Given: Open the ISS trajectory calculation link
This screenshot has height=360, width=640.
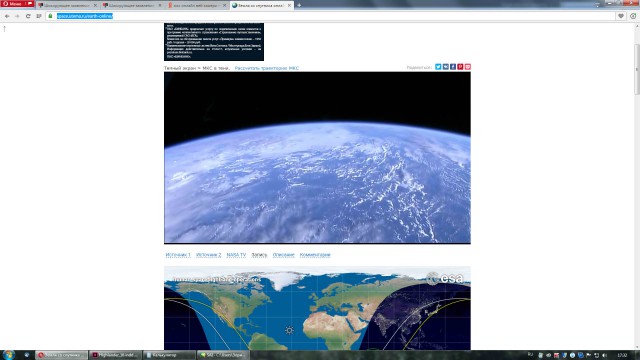Looking at the screenshot, I should (x=267, y=68).
